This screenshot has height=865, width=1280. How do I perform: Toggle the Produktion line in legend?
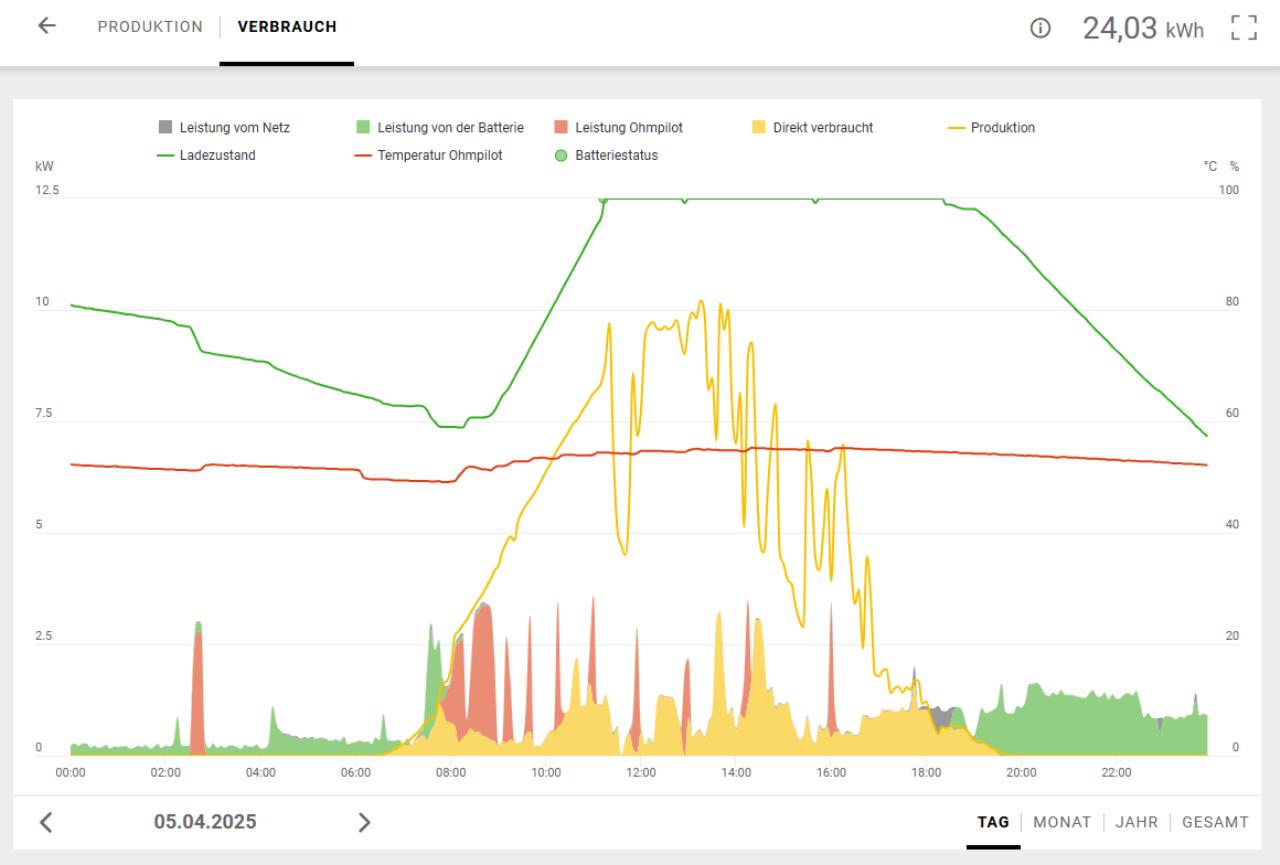tap(990, 128)
